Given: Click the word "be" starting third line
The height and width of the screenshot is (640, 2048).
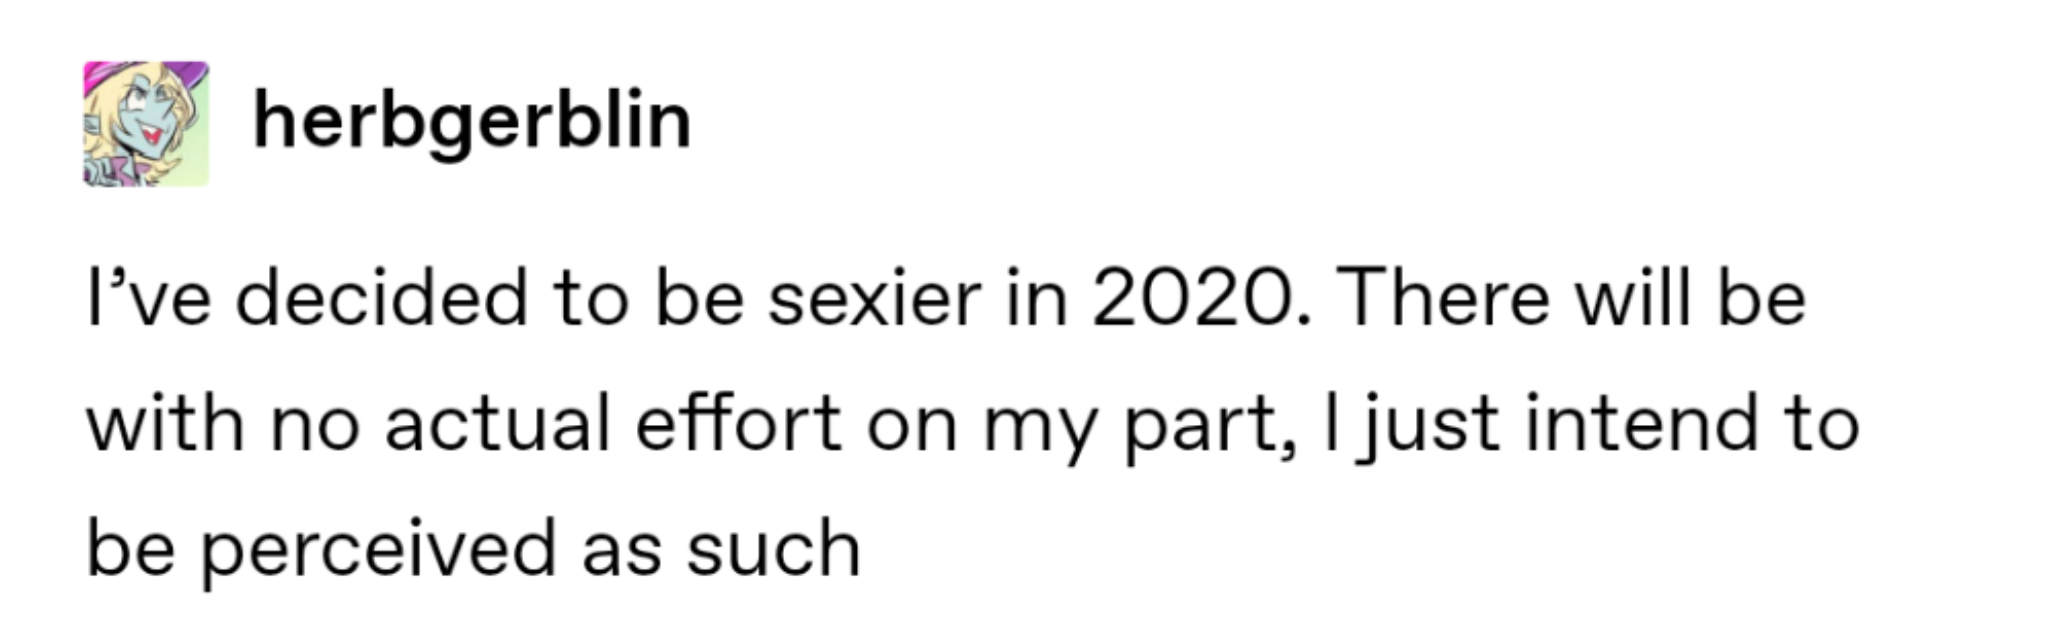Looking at the screenshot, I should tap(131, 548).
